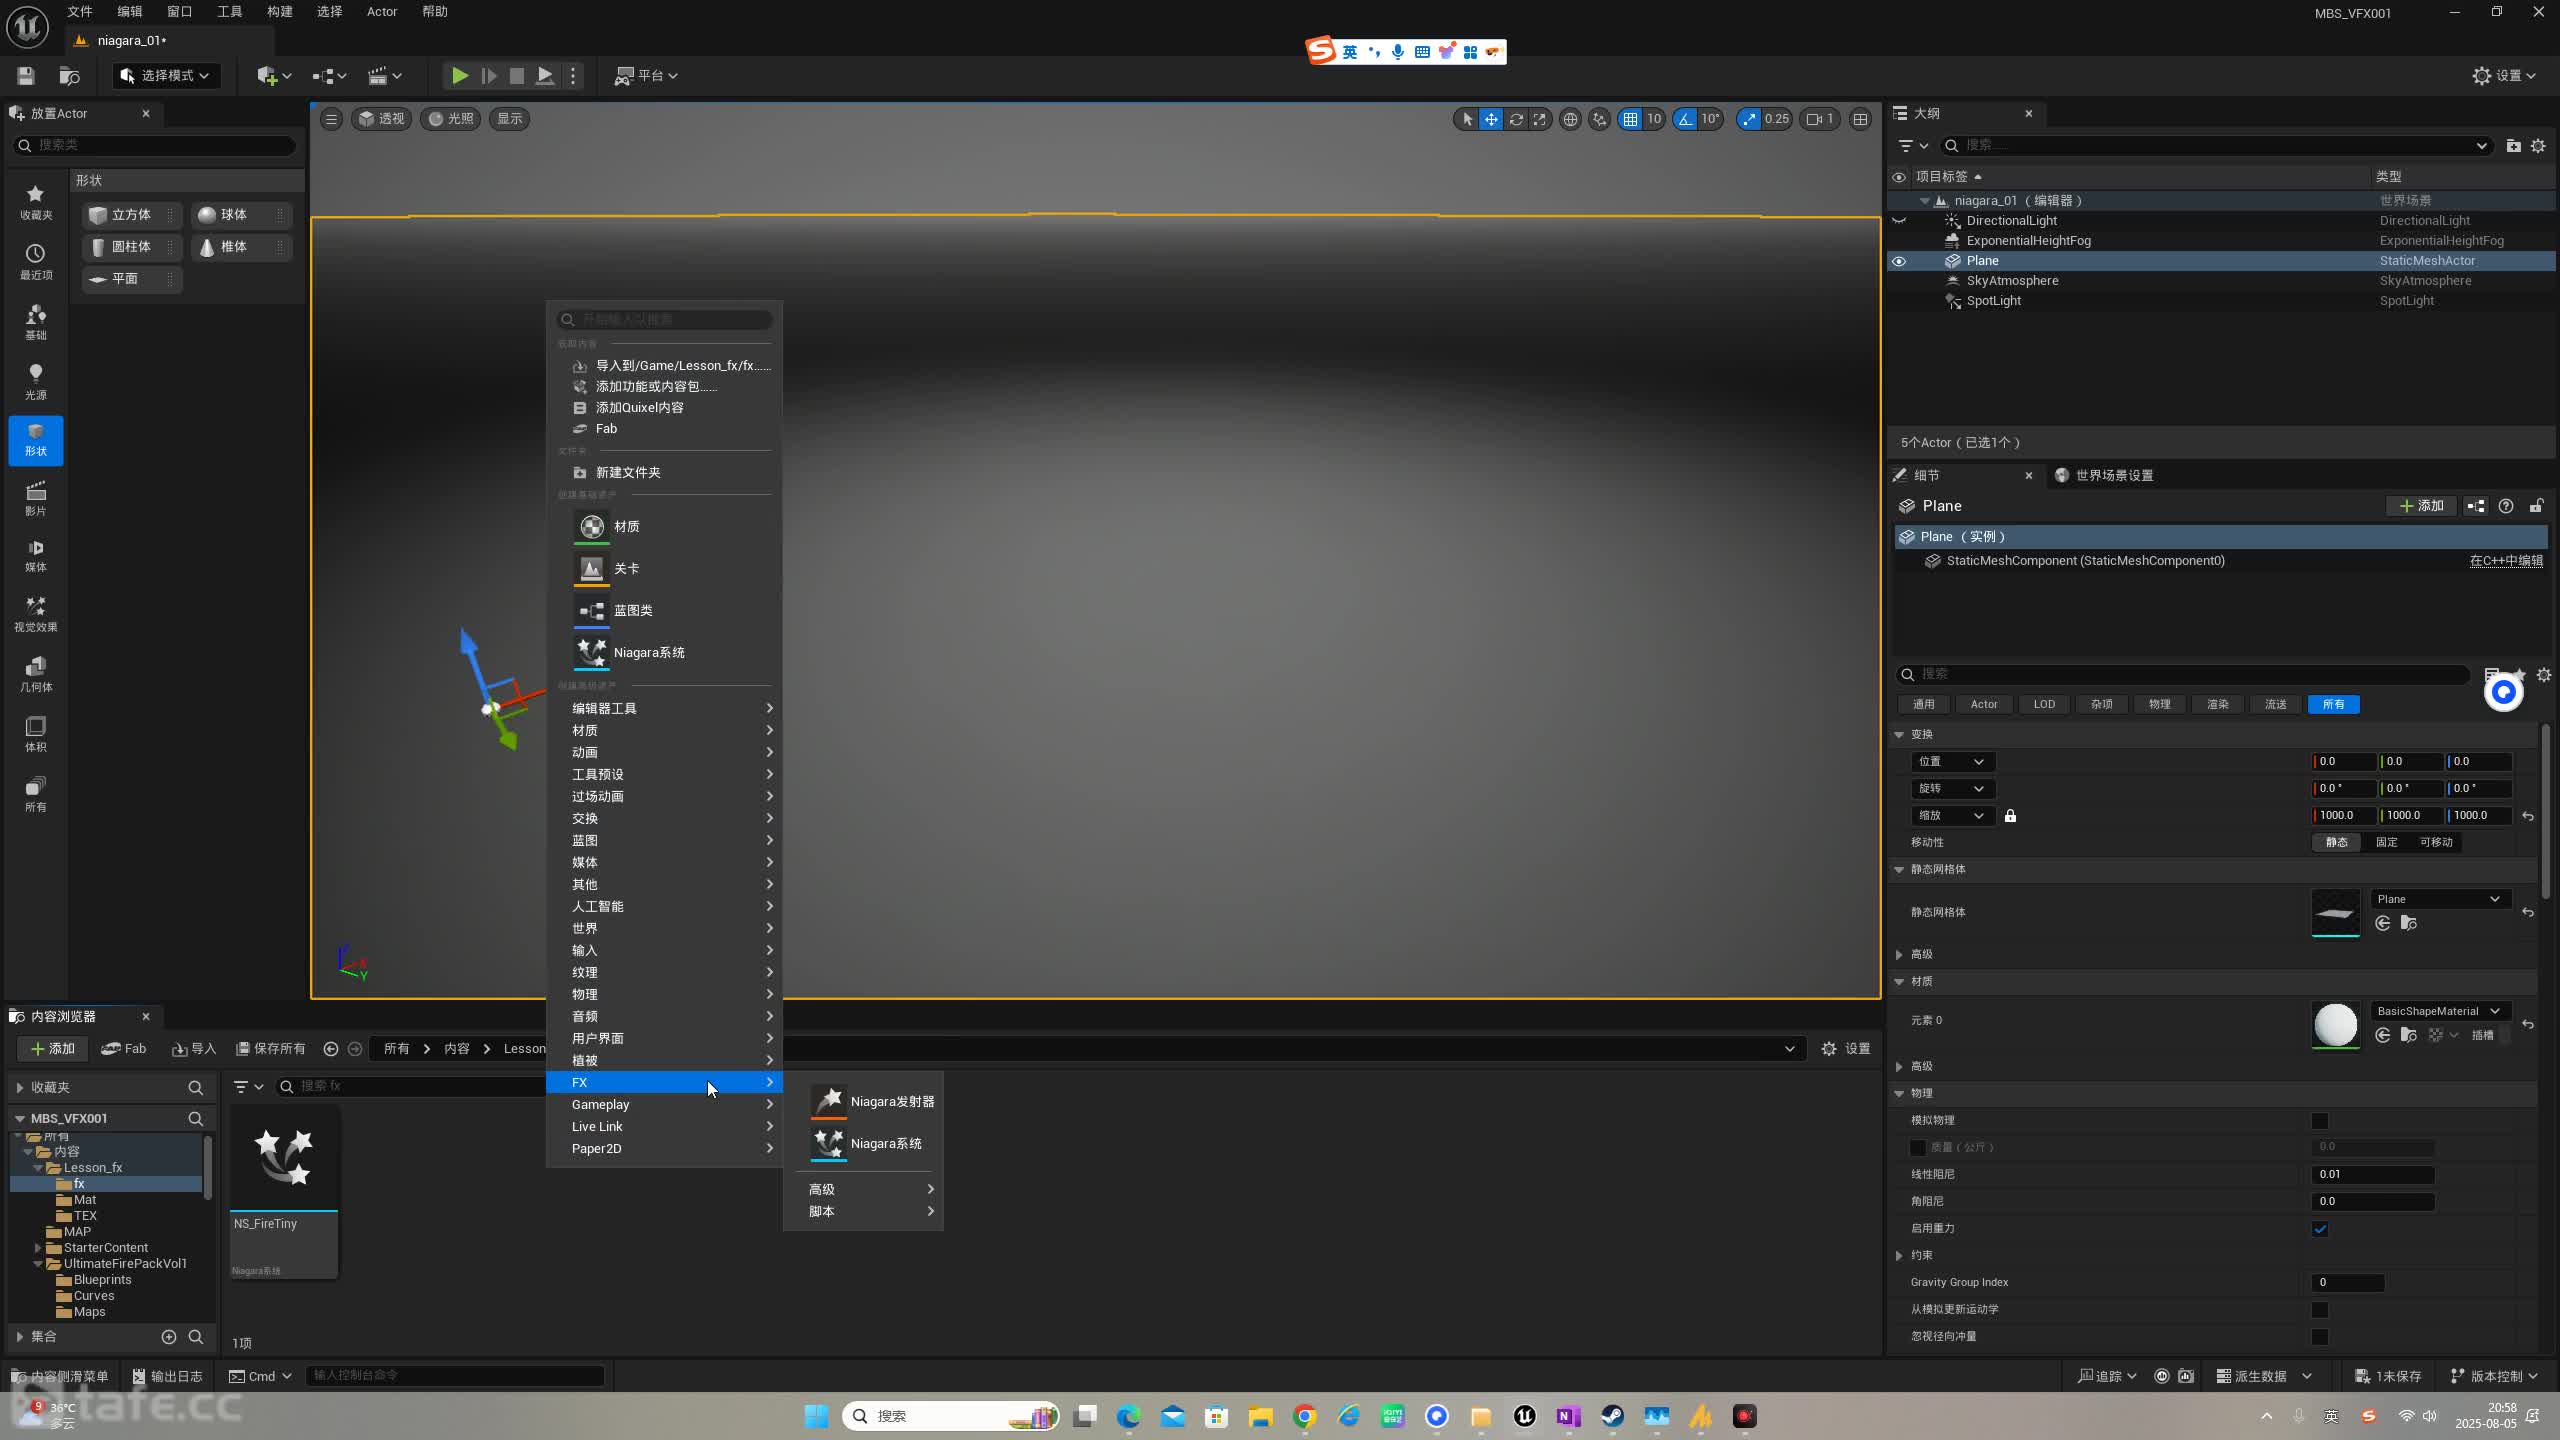The width and height of the screenshot is (2560, 1440).
Task: Open Google Chrome from the taskbar
Action: pos(1305,1416)
